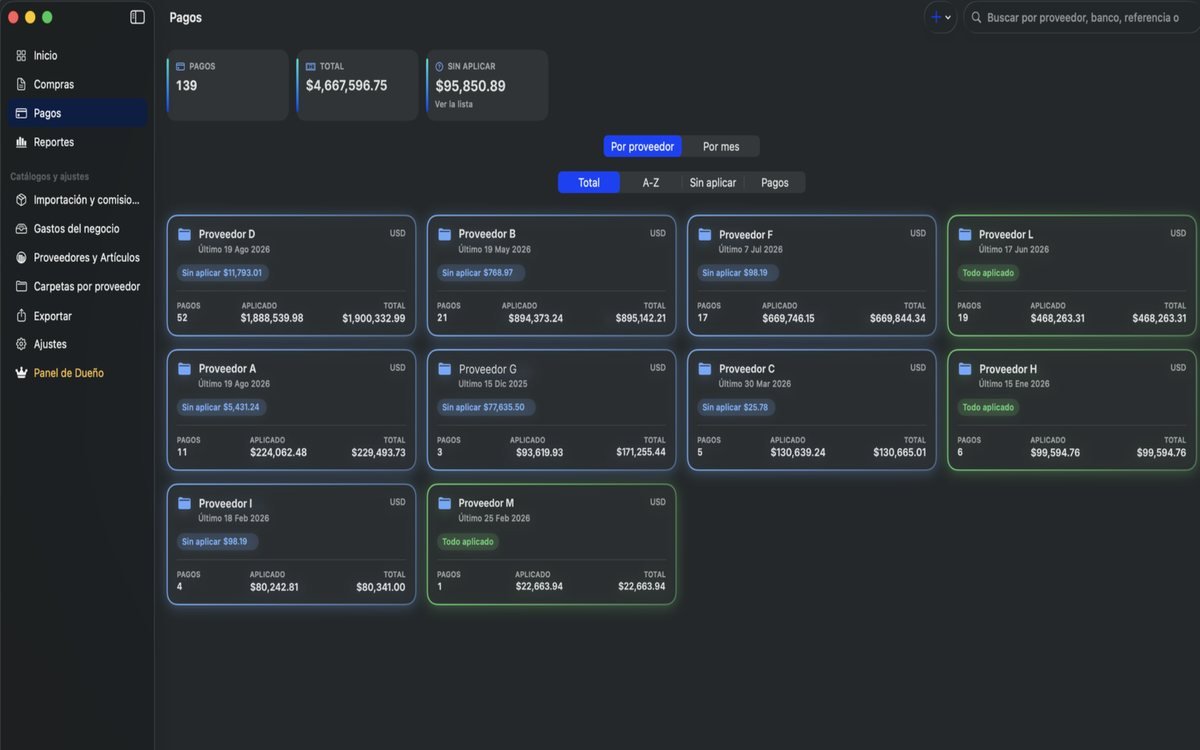Click the crown icon for Panel de Dueño
1200x750 pixels.
point(21,373)
